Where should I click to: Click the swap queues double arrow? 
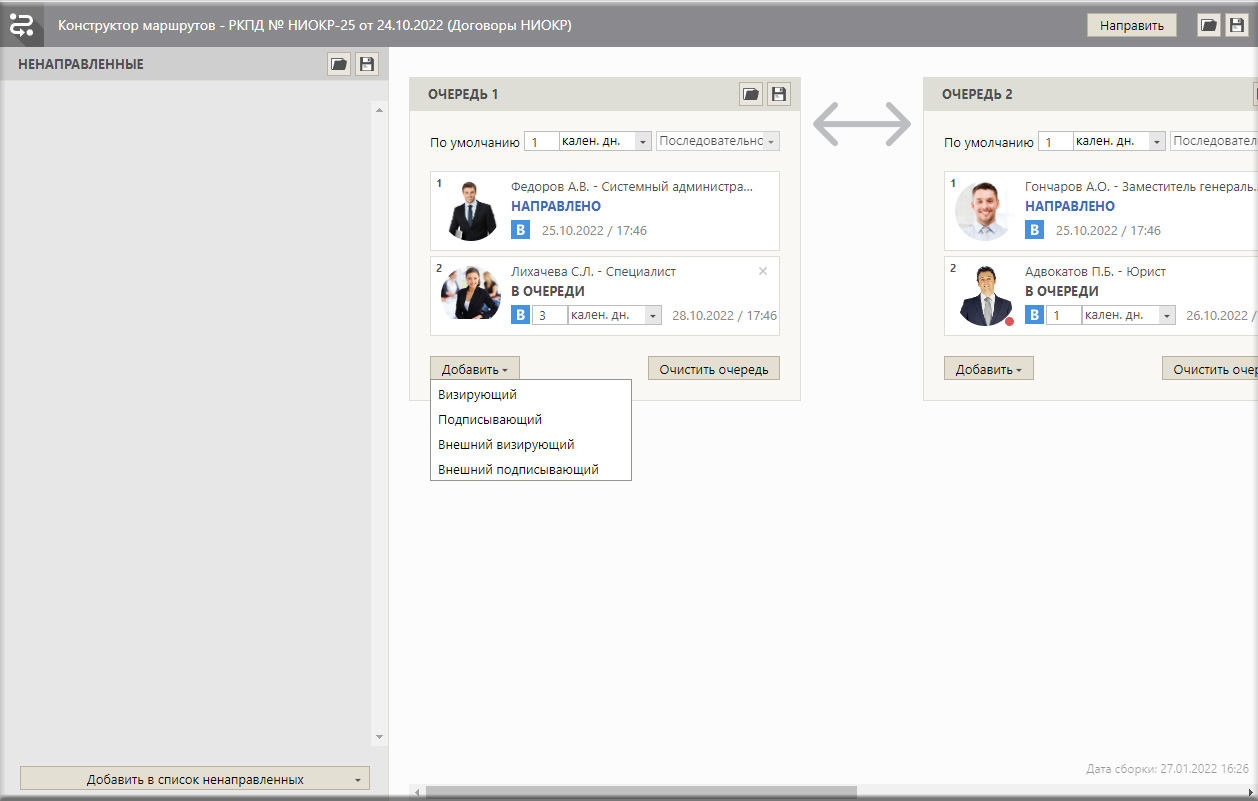tap(861, 123)
